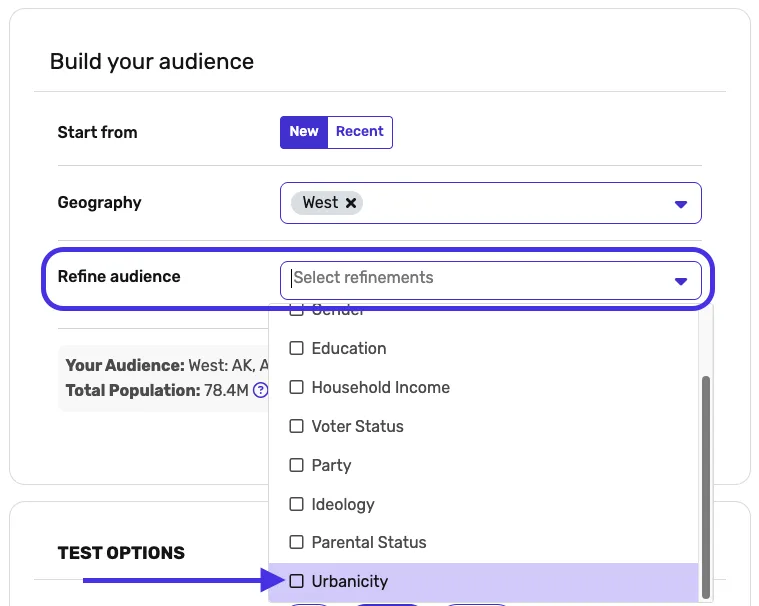Click the West chip label
Viewport: 759px width, 606px height.
click(x=320, y=203)
